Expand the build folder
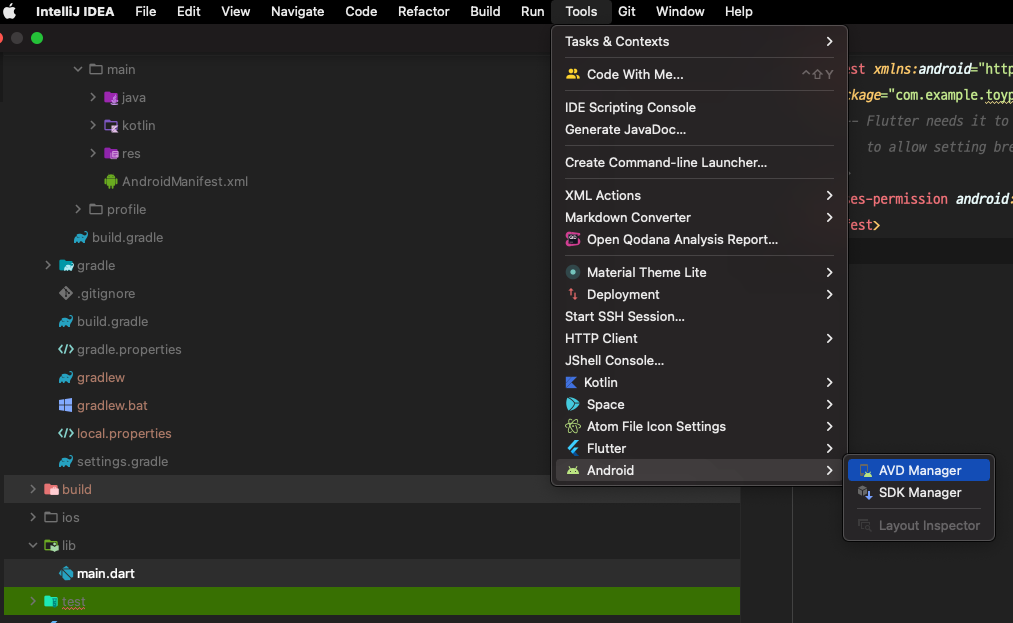The height and width of the screenshot is (623, 1013). click(33, 489)
